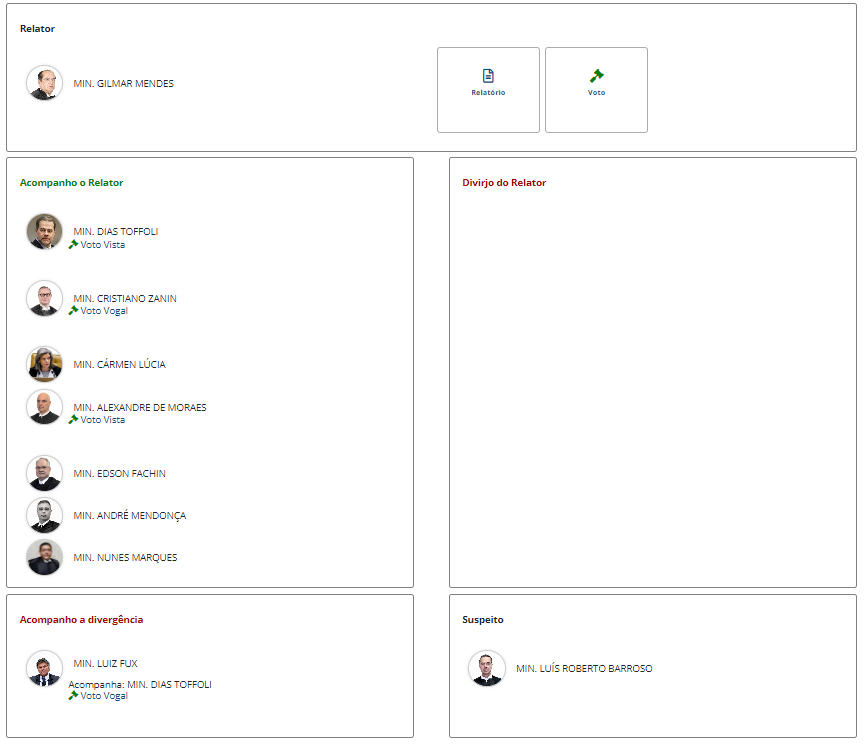Select the name MIN. CÁRMEN LÚCIA
Viewport: 864px width, 747px height.
(119, 365)
